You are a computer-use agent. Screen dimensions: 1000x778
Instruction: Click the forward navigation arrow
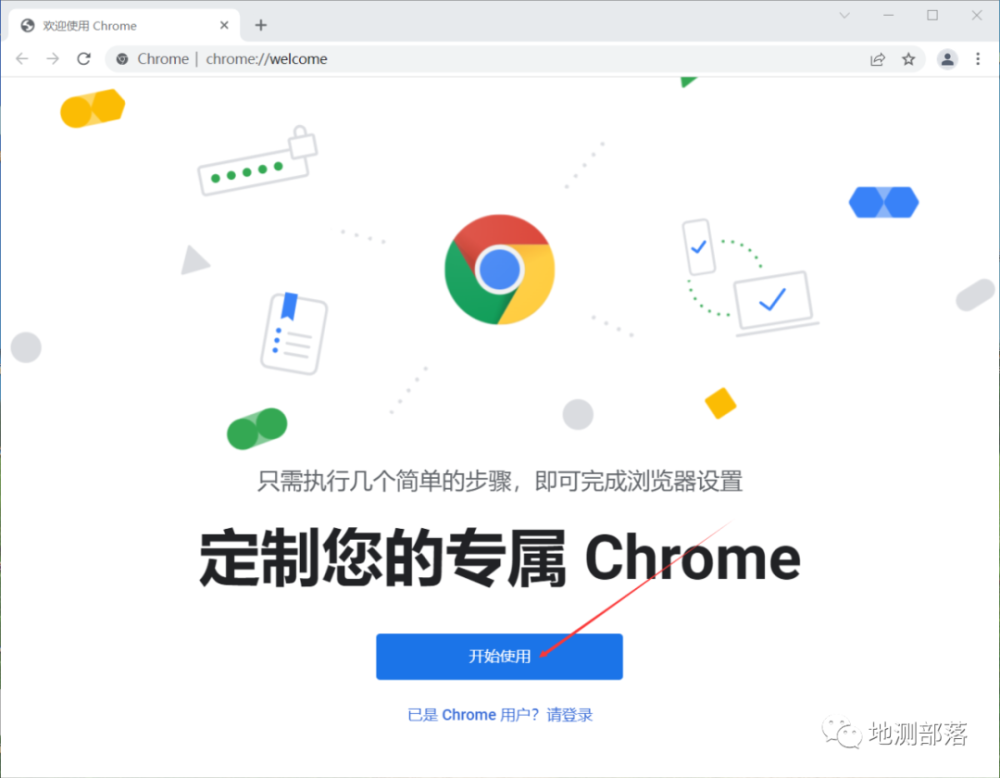click(53, 59)
